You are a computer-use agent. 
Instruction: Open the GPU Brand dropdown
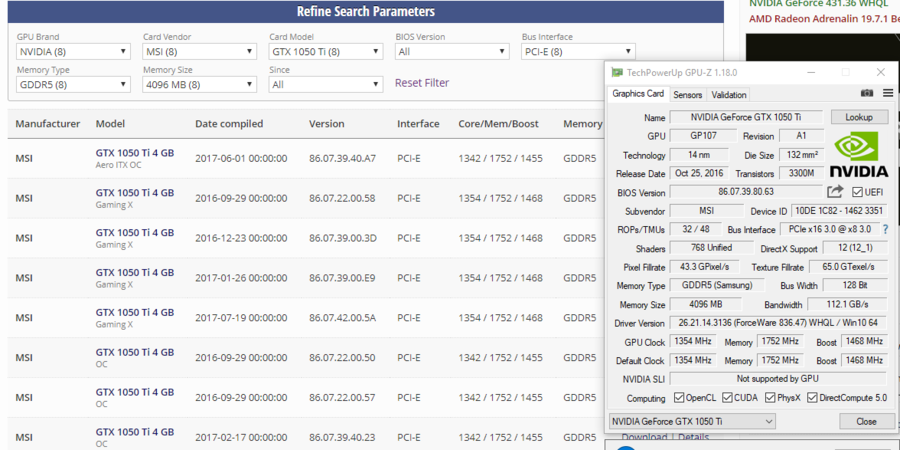(73, 52)
